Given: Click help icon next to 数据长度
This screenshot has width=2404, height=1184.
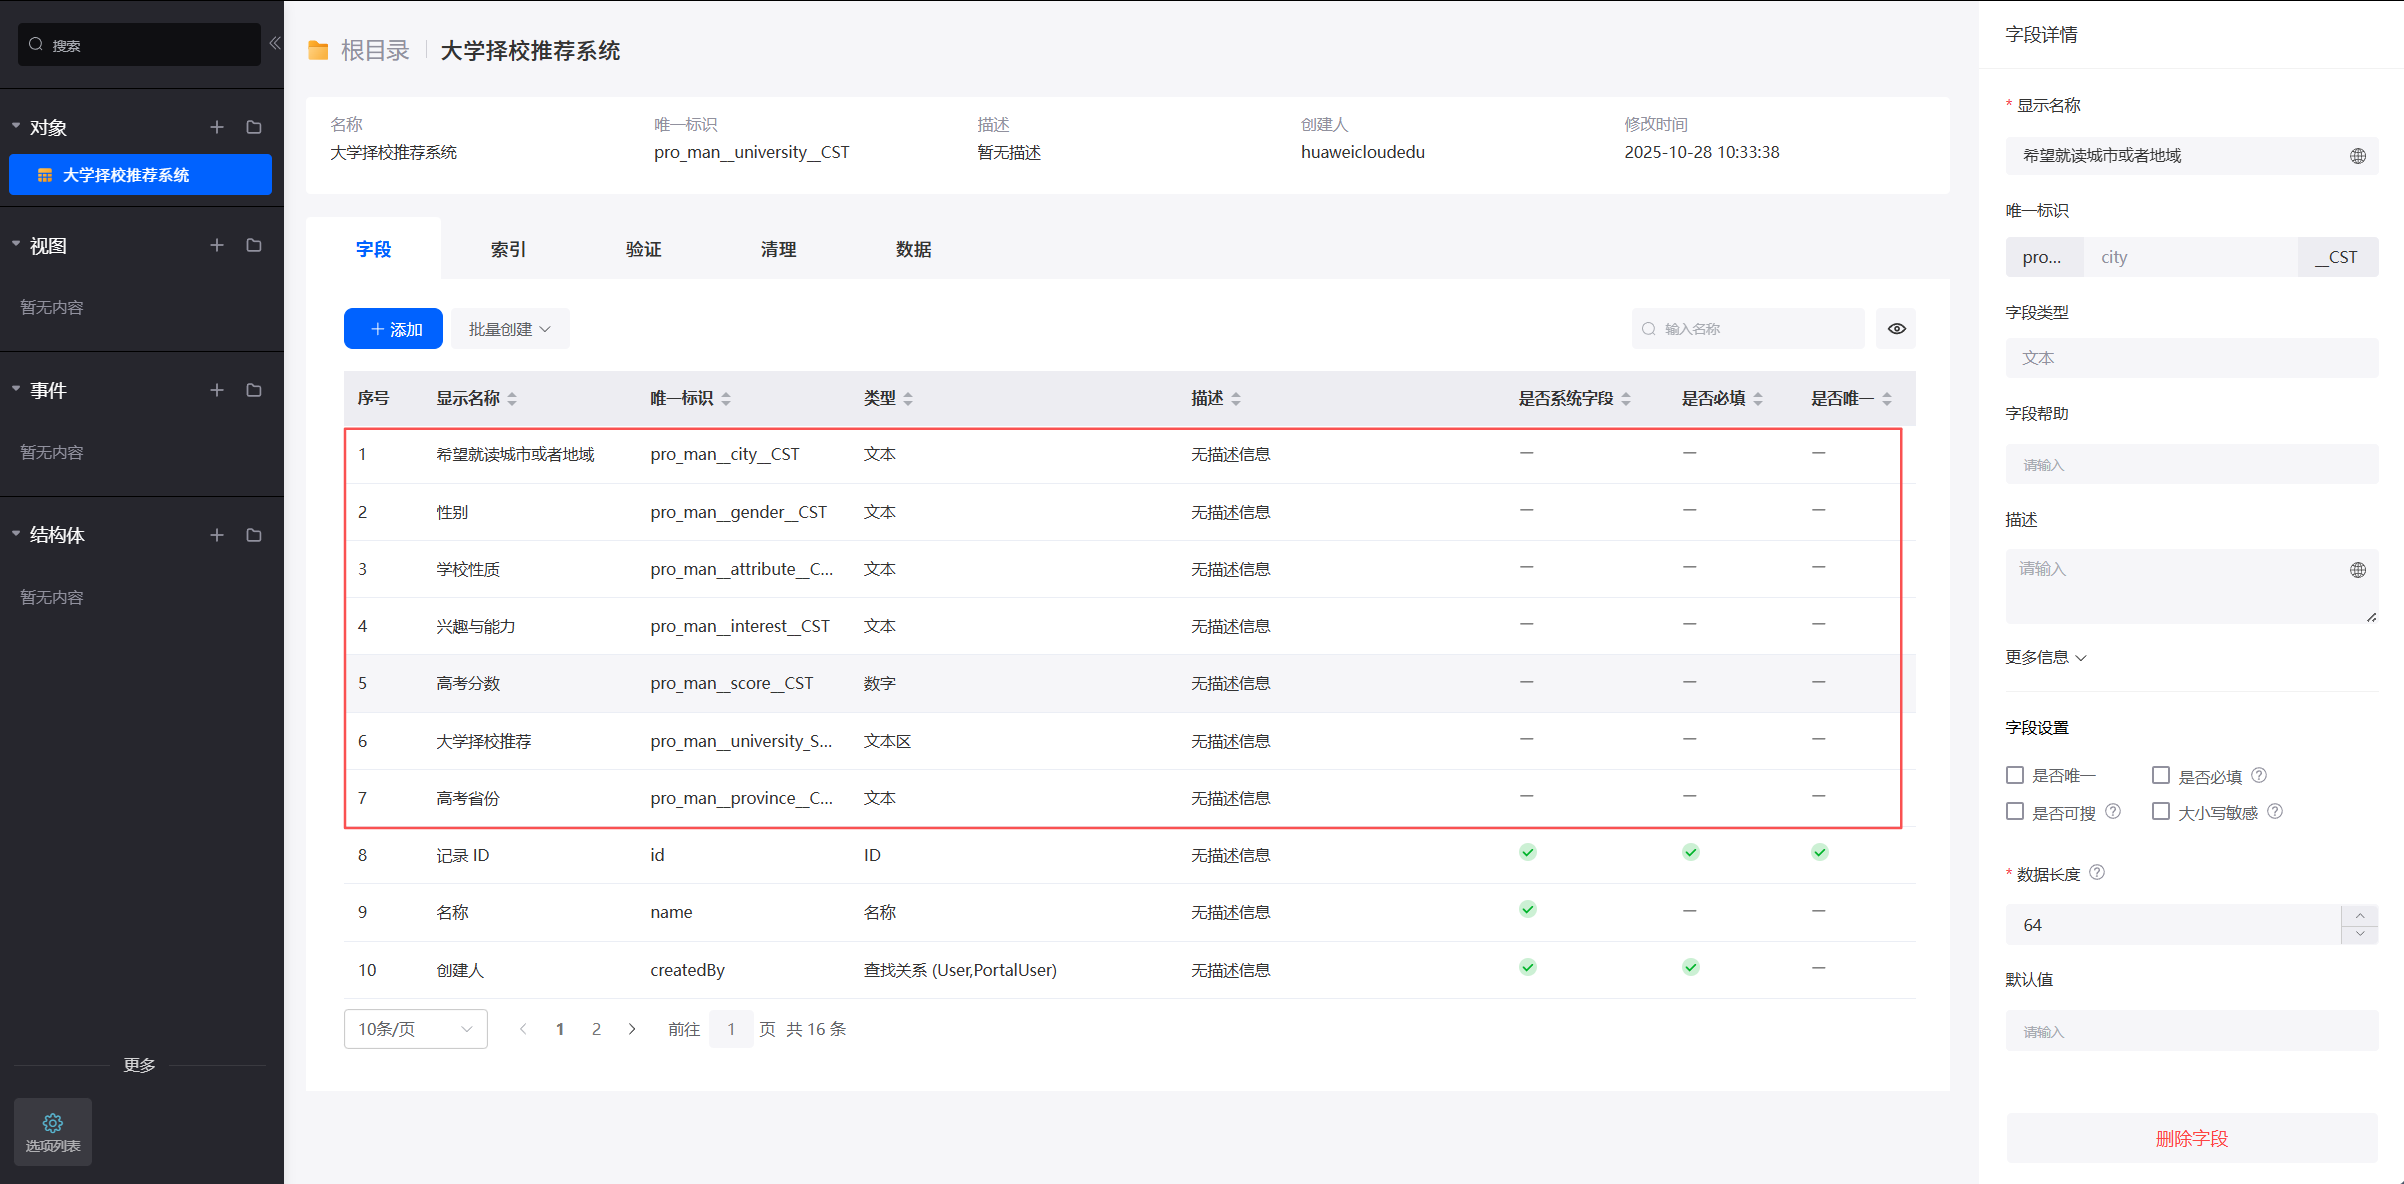Looking at the screenshot, I should coord(2097,872).
